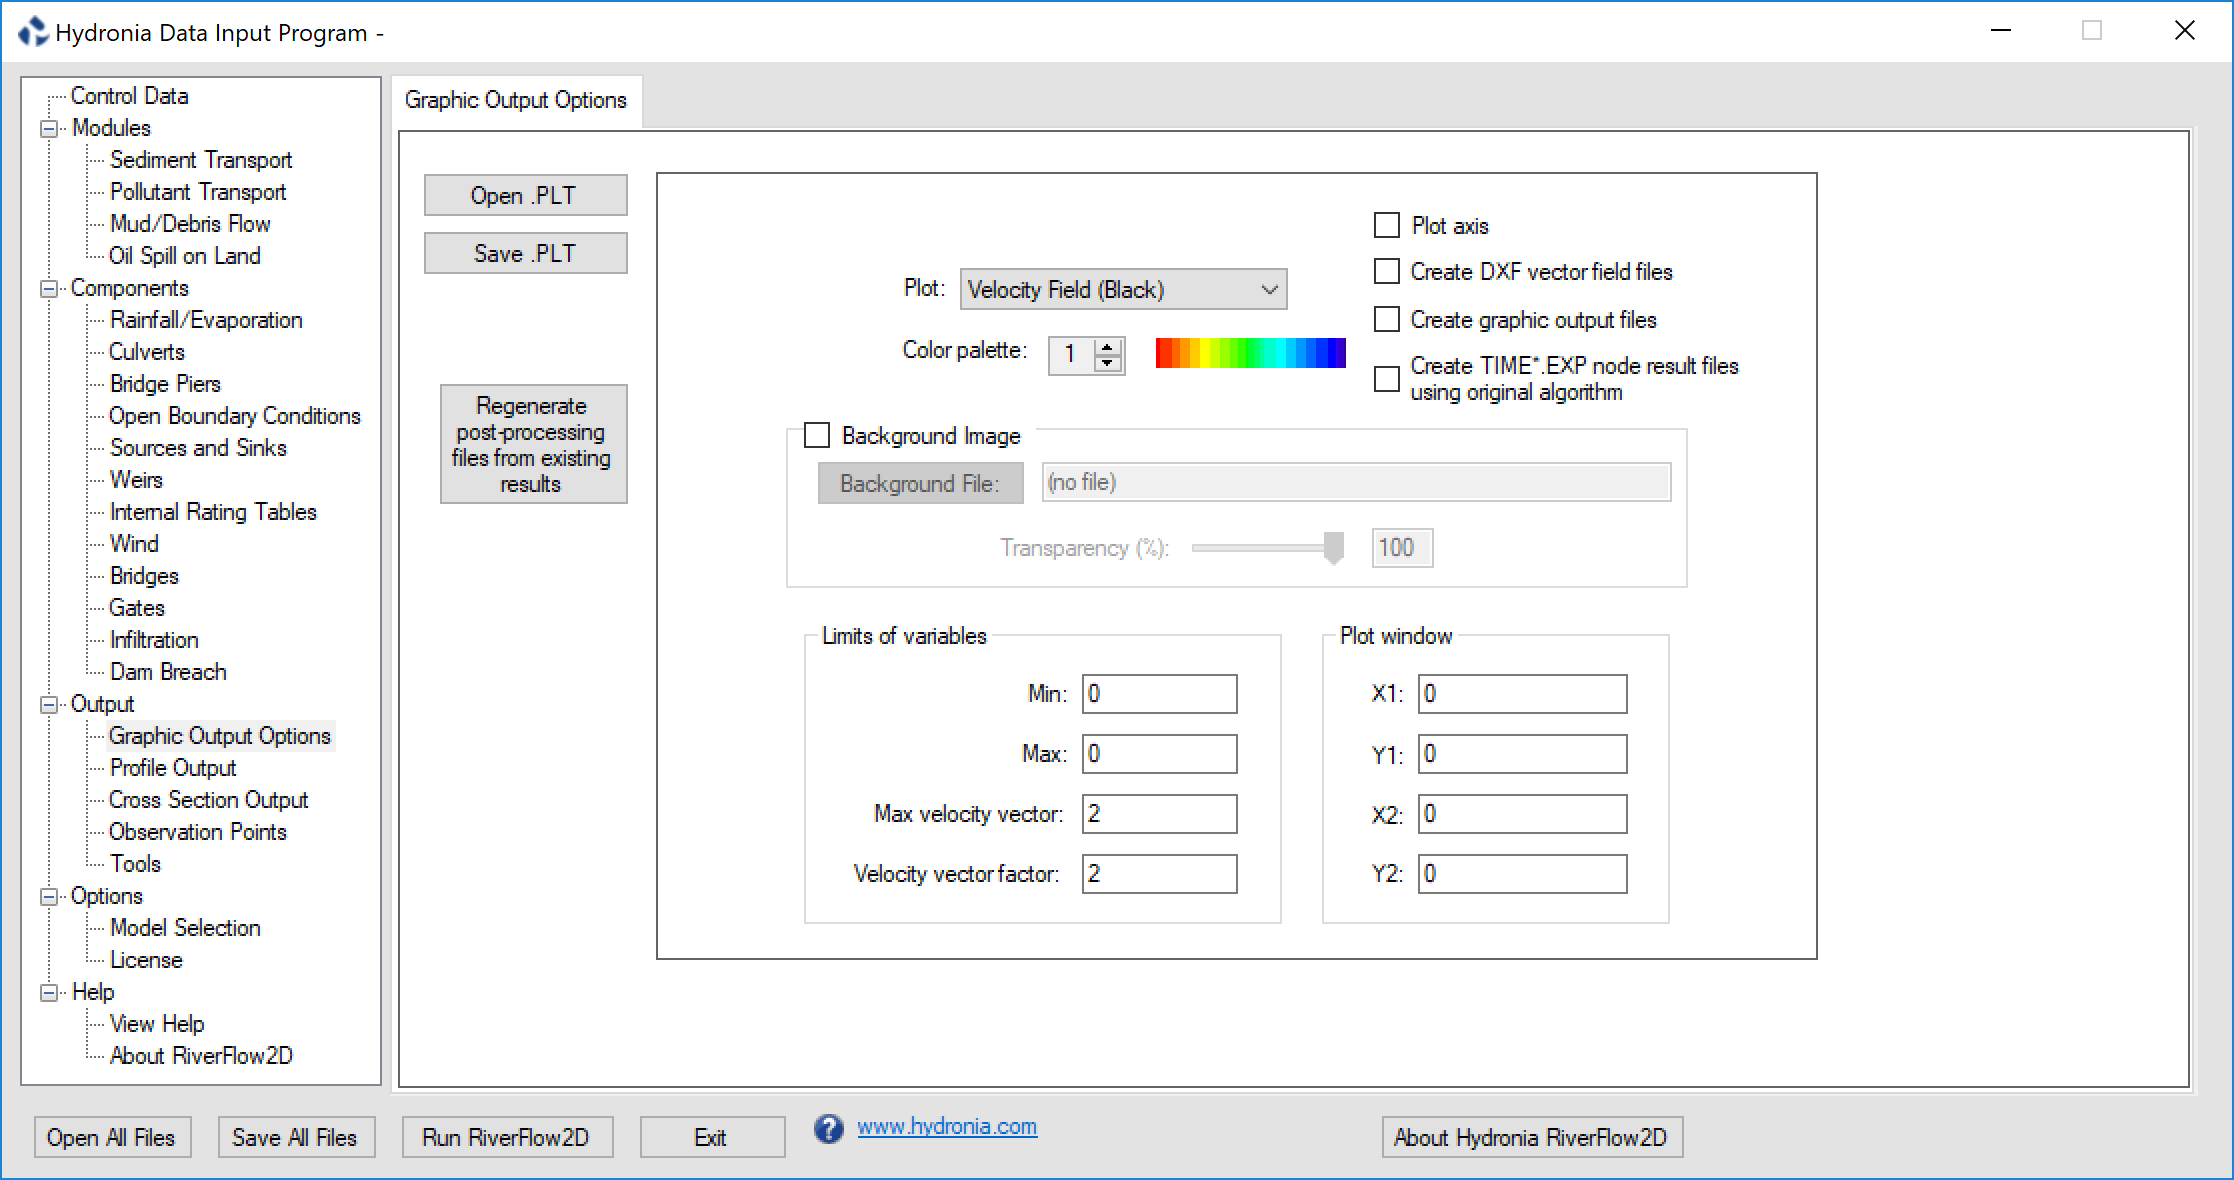The width and height of the screenshot is (2234, 1180).
Task: Click the X2 plot window field
Action: coord(1523,814)
